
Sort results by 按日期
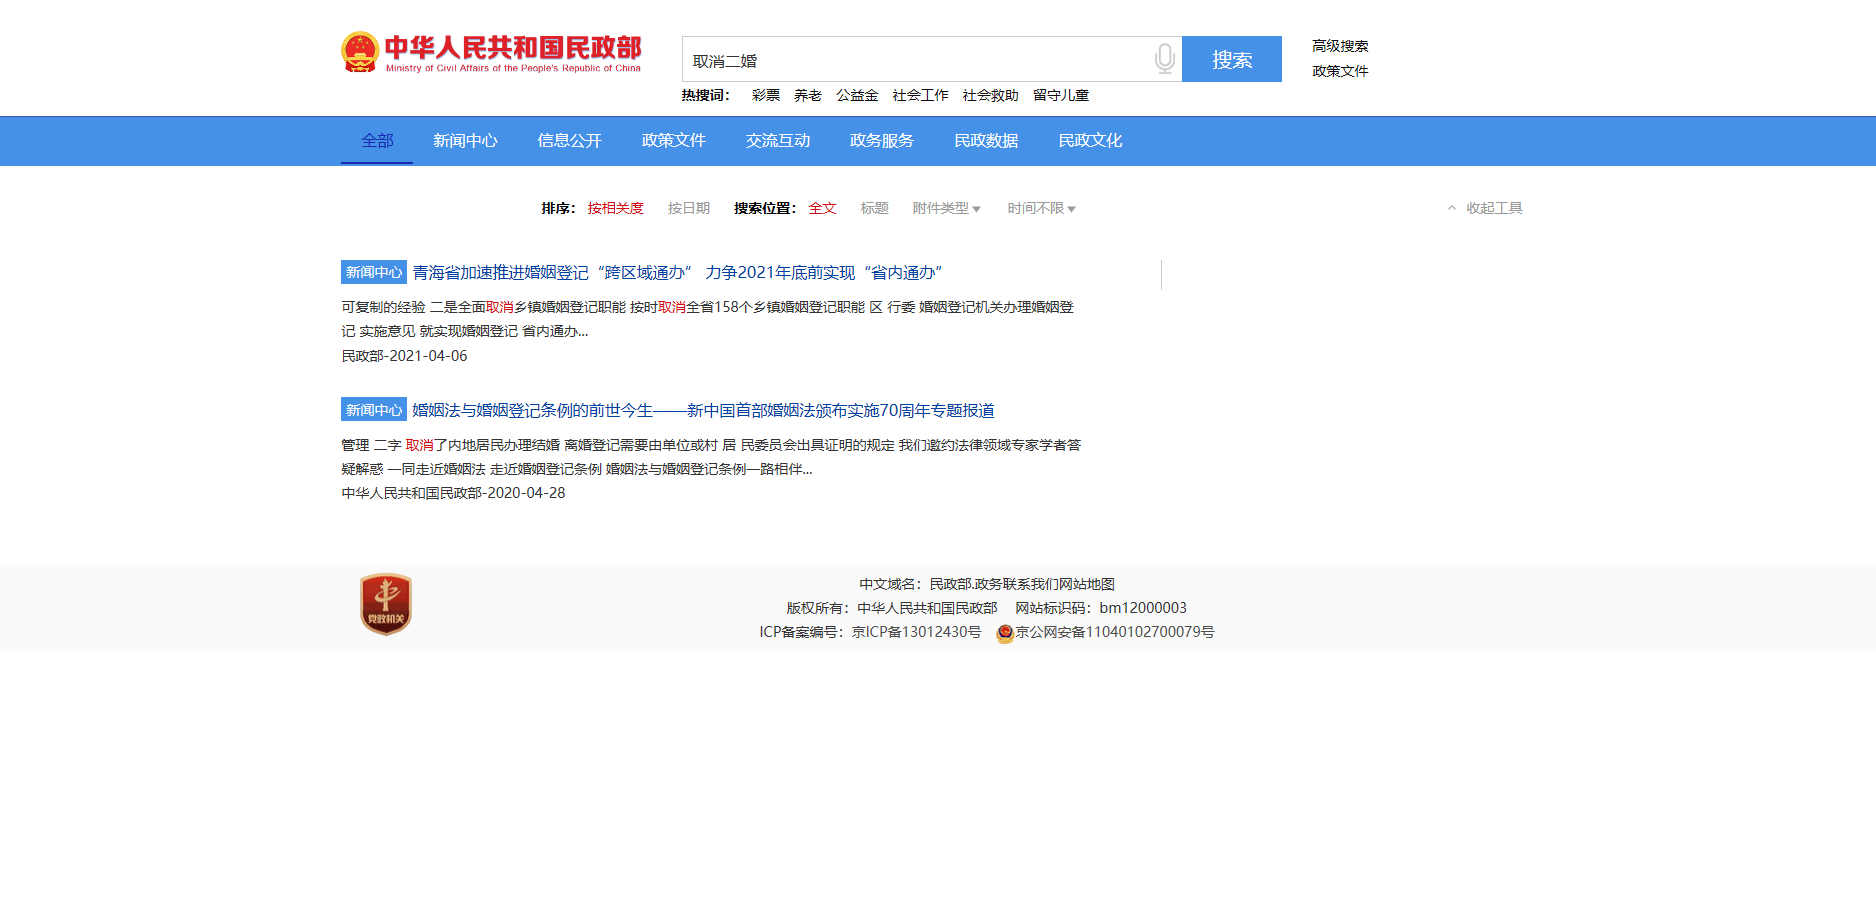688,208
